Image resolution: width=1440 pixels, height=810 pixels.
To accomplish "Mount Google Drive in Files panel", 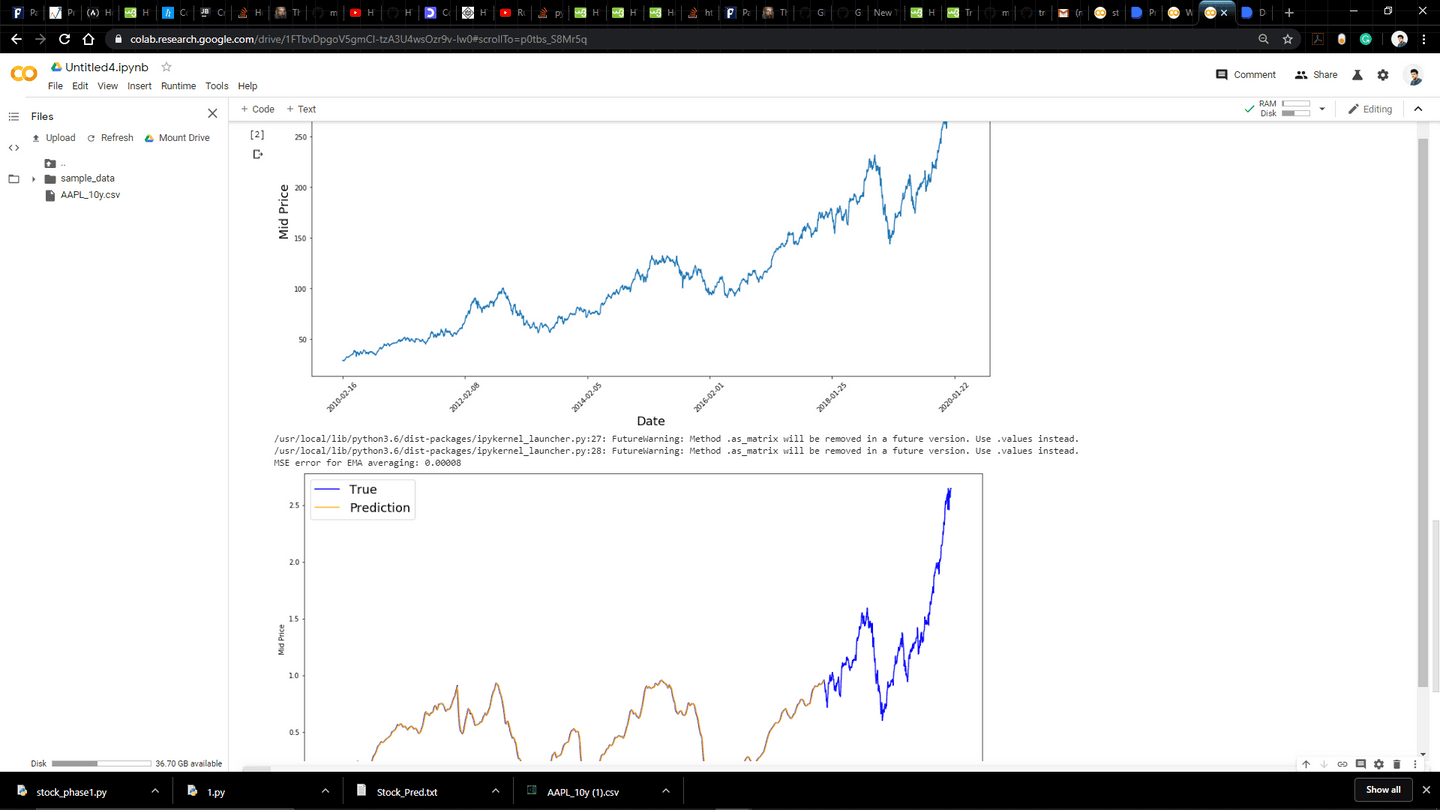I will tap(177, 138).
